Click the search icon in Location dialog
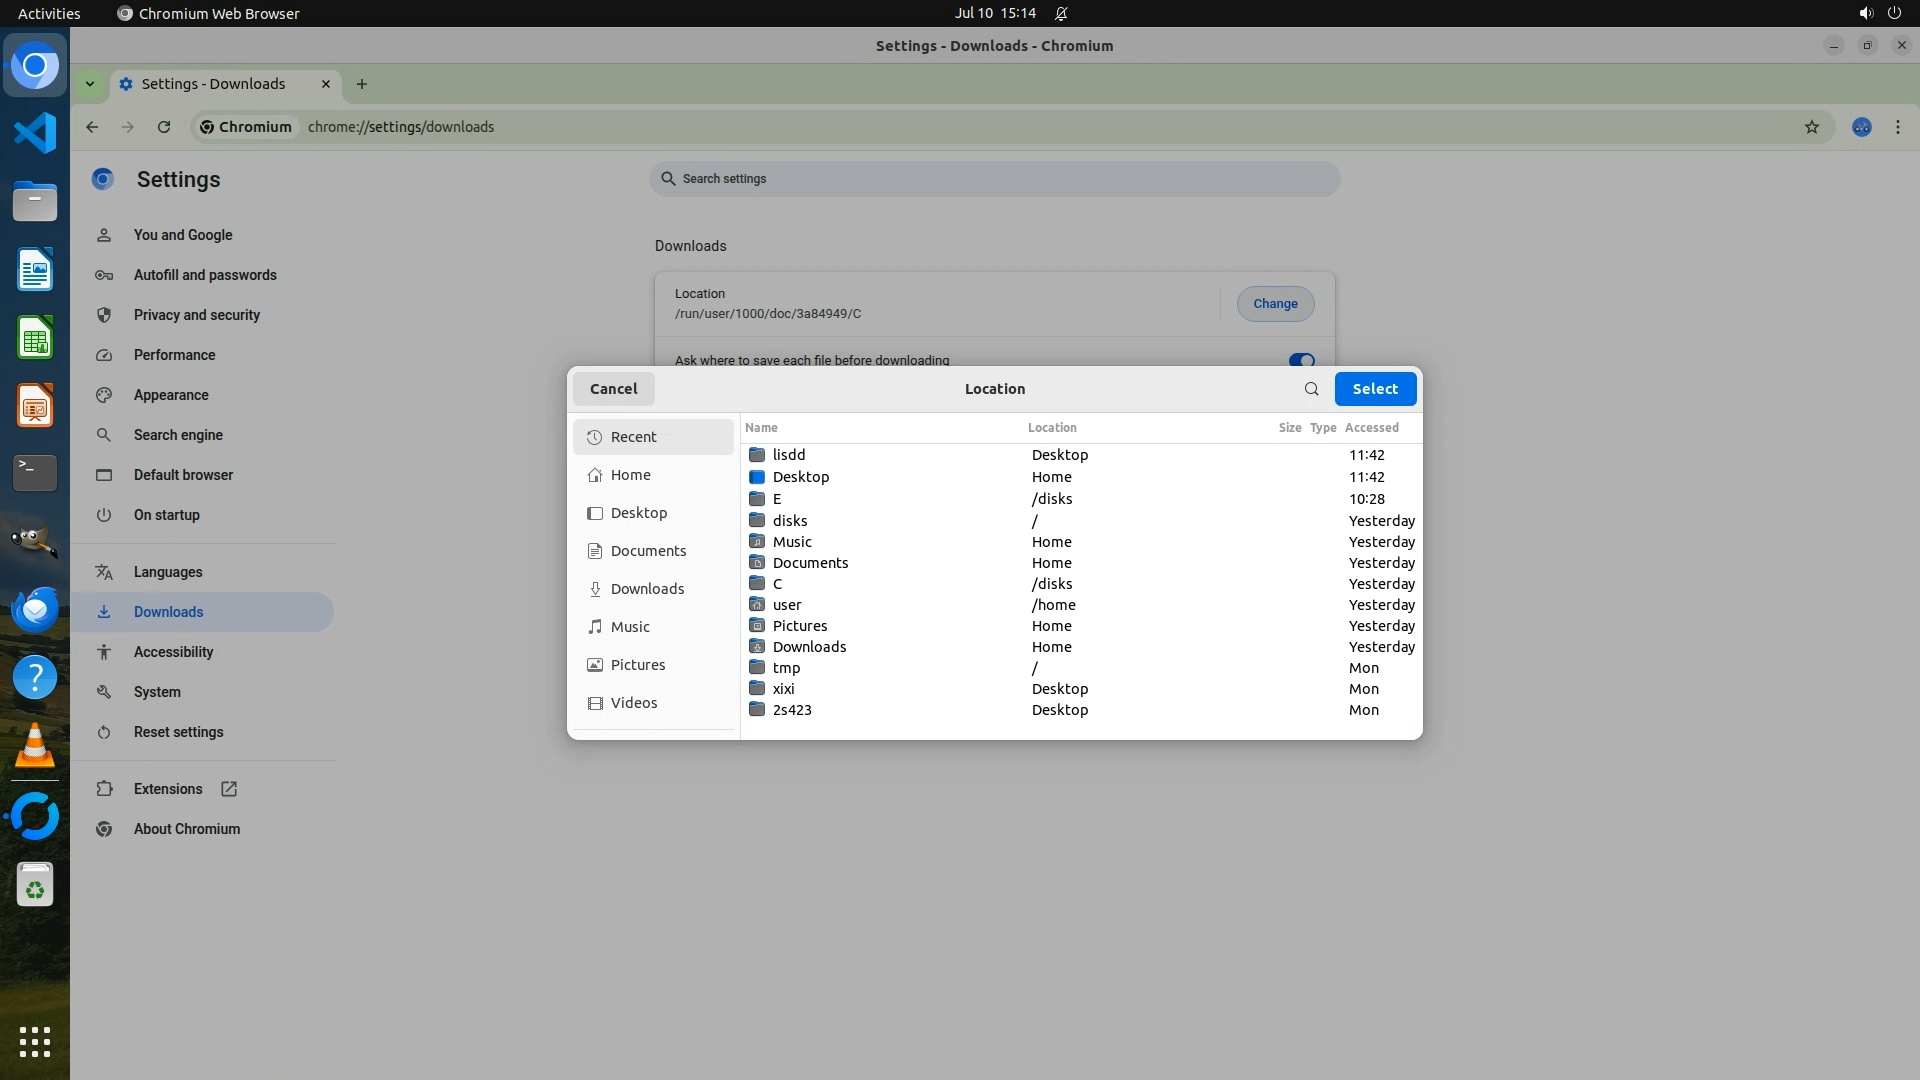This screenshot has width=1920, height=1080. tap(1311, 389)
